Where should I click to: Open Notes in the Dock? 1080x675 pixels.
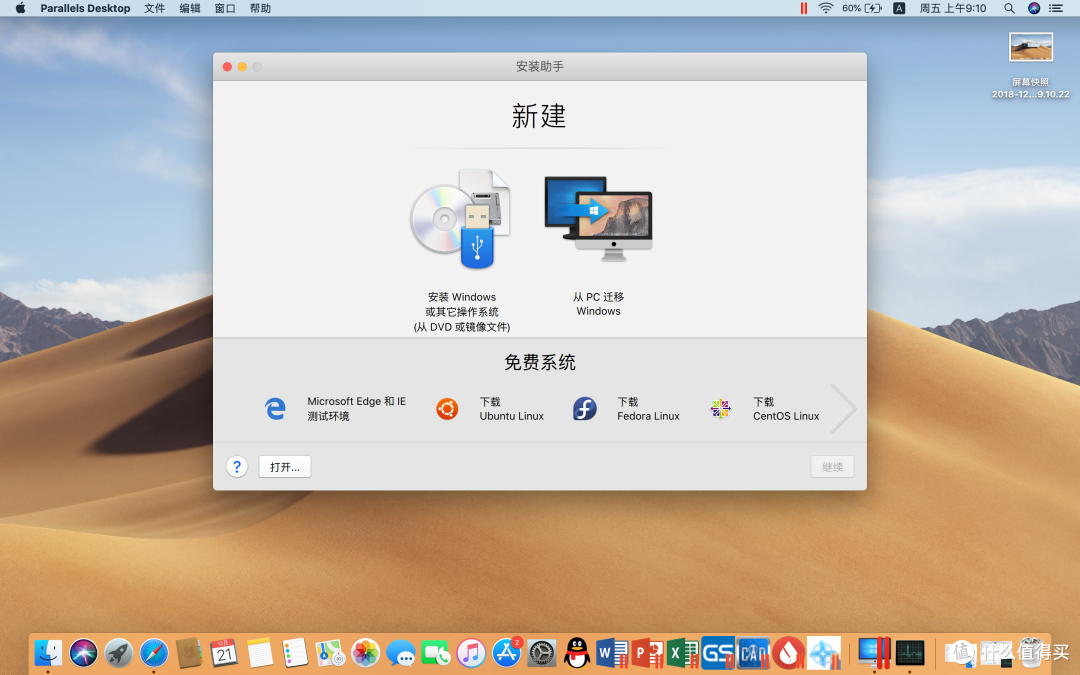tap(260, 652)
